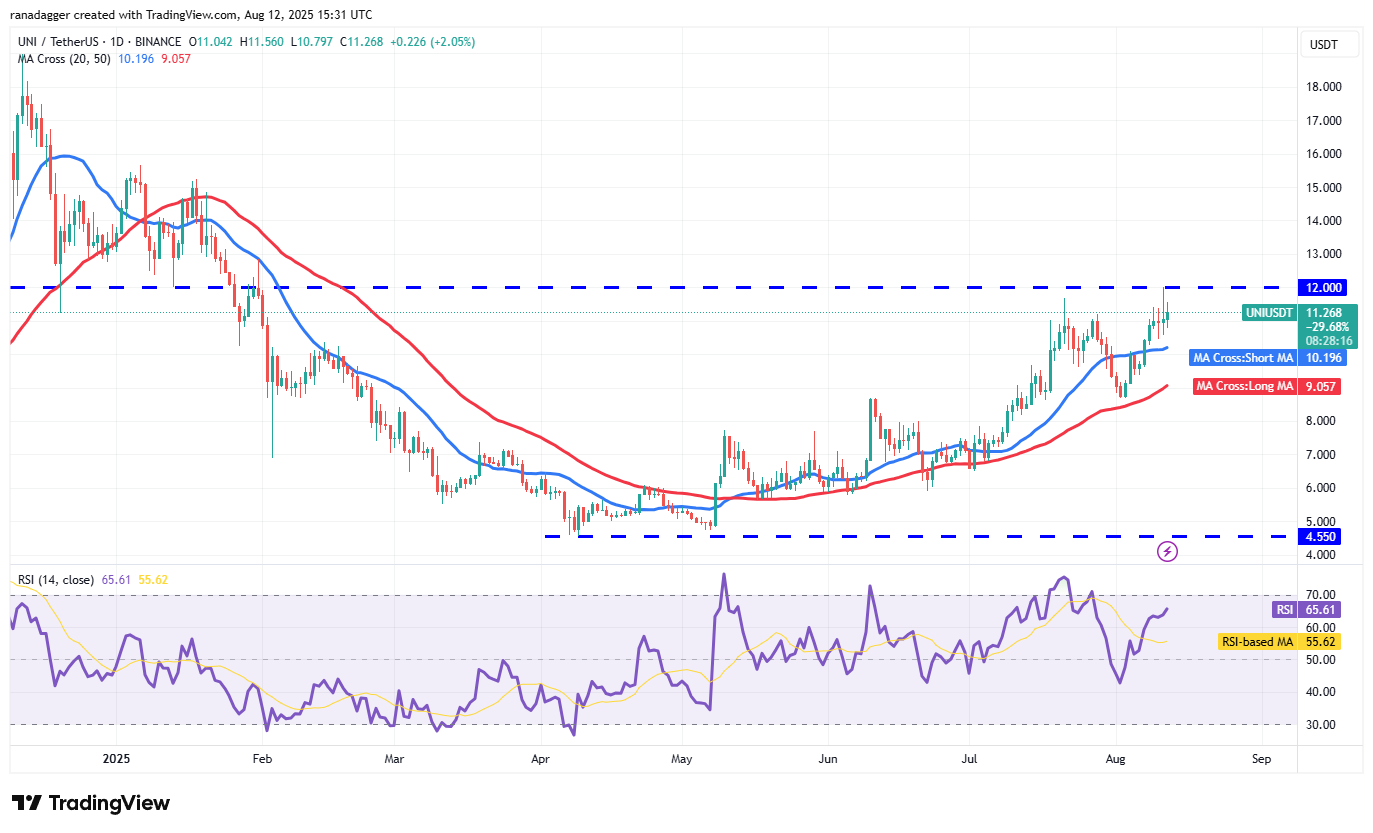
Task: Click the yellow RSI-based MA label
Action: 1258,642
